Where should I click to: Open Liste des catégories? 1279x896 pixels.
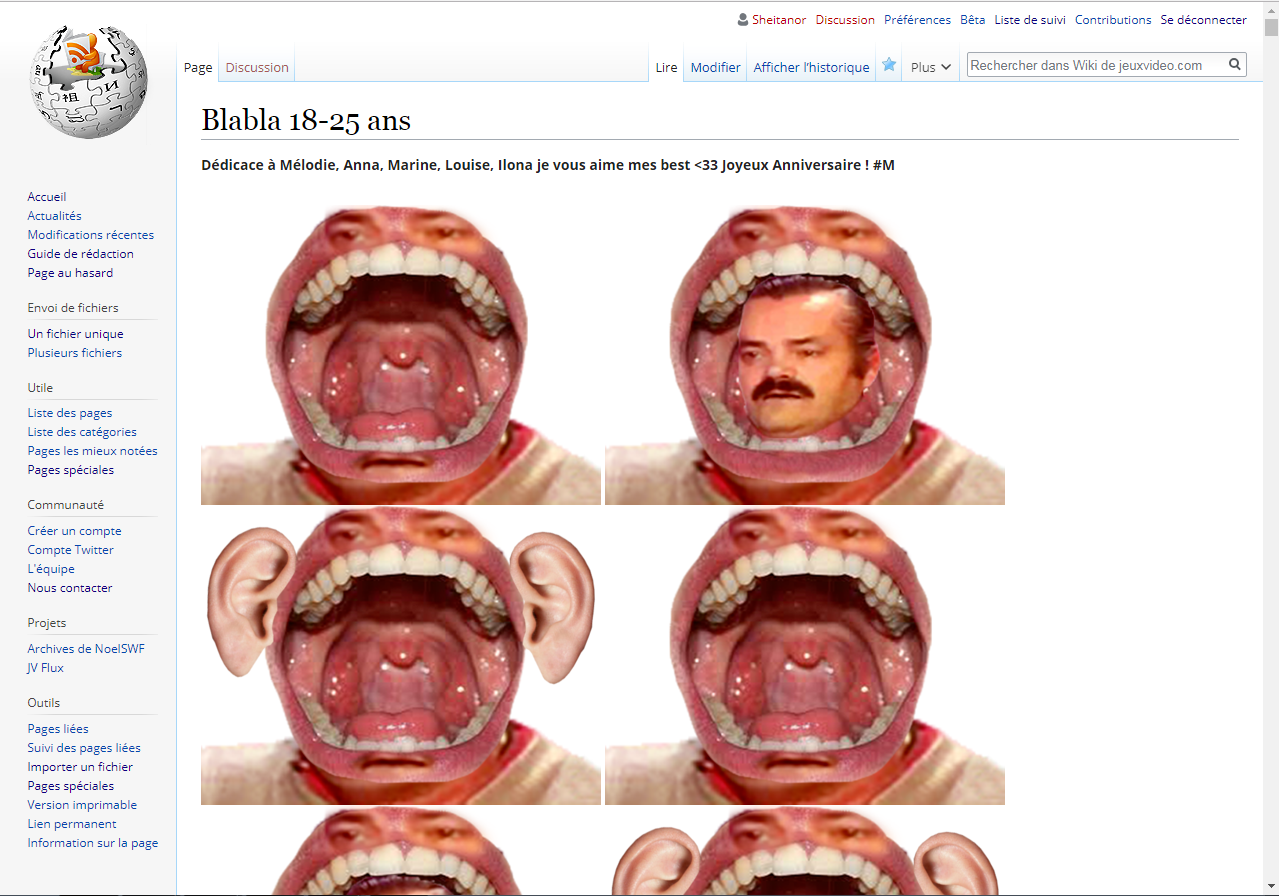pyautogui.click(x=82, y=432)
